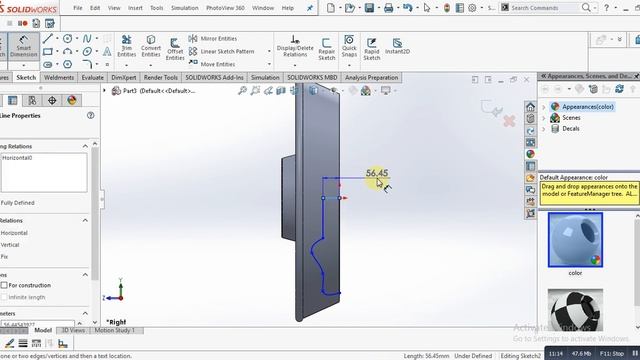Check the For construction checkbox
The image size is (640, 360).
(4, 285)
